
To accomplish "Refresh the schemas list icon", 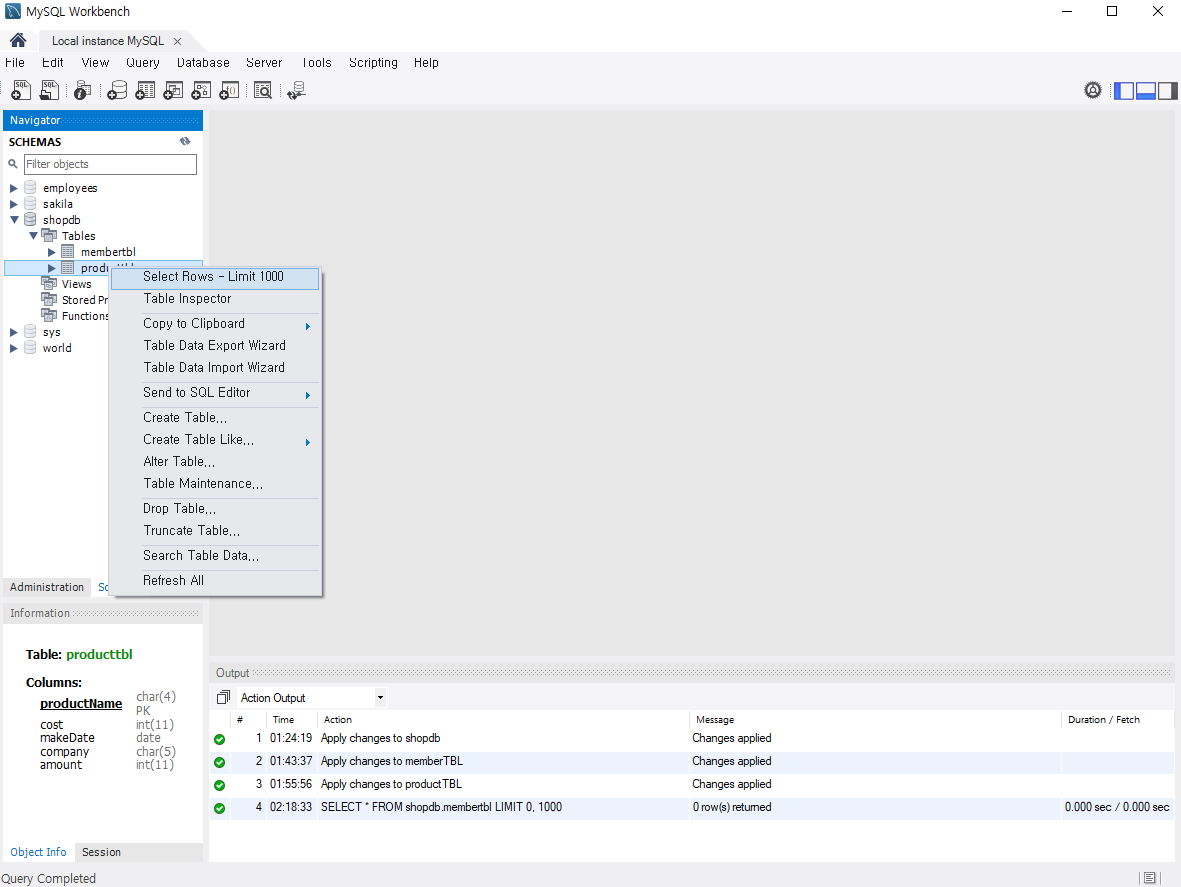I will 185,142.
